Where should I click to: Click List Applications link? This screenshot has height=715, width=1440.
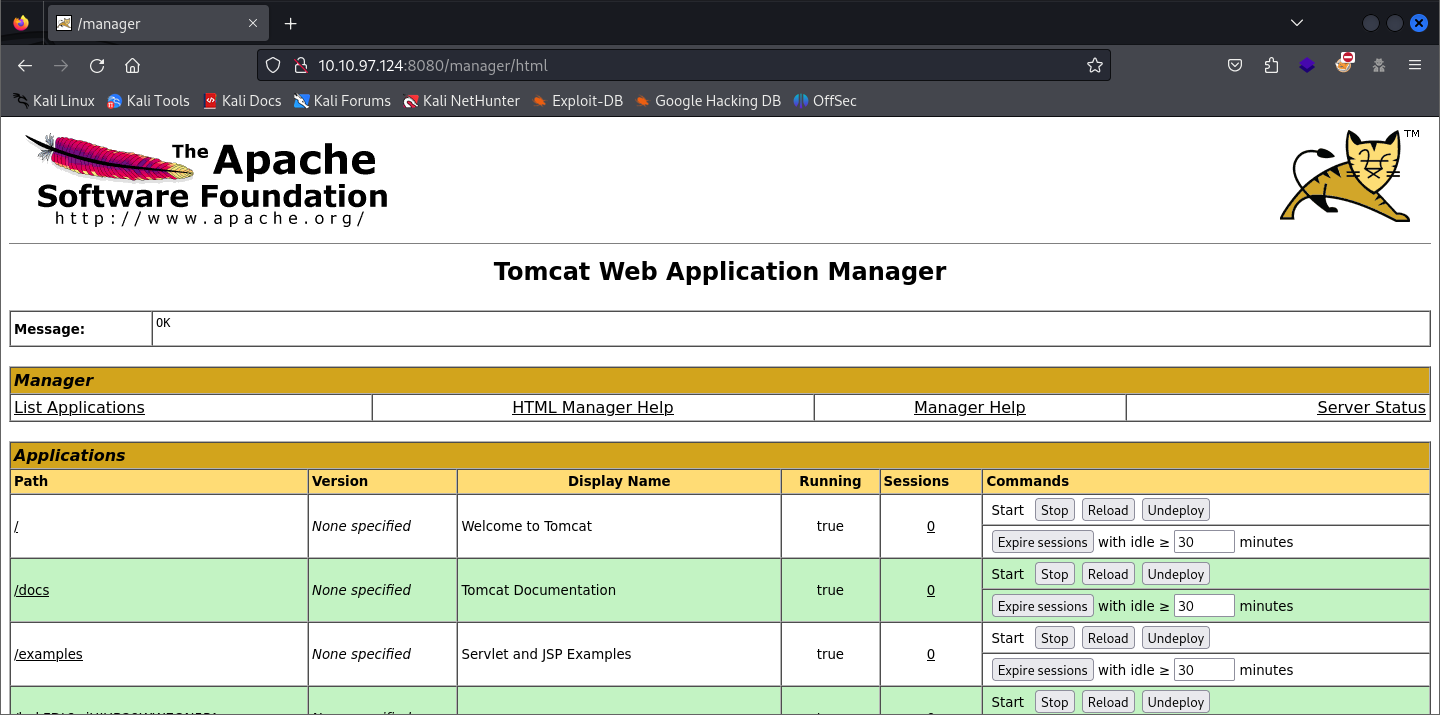tap(79, 408)
